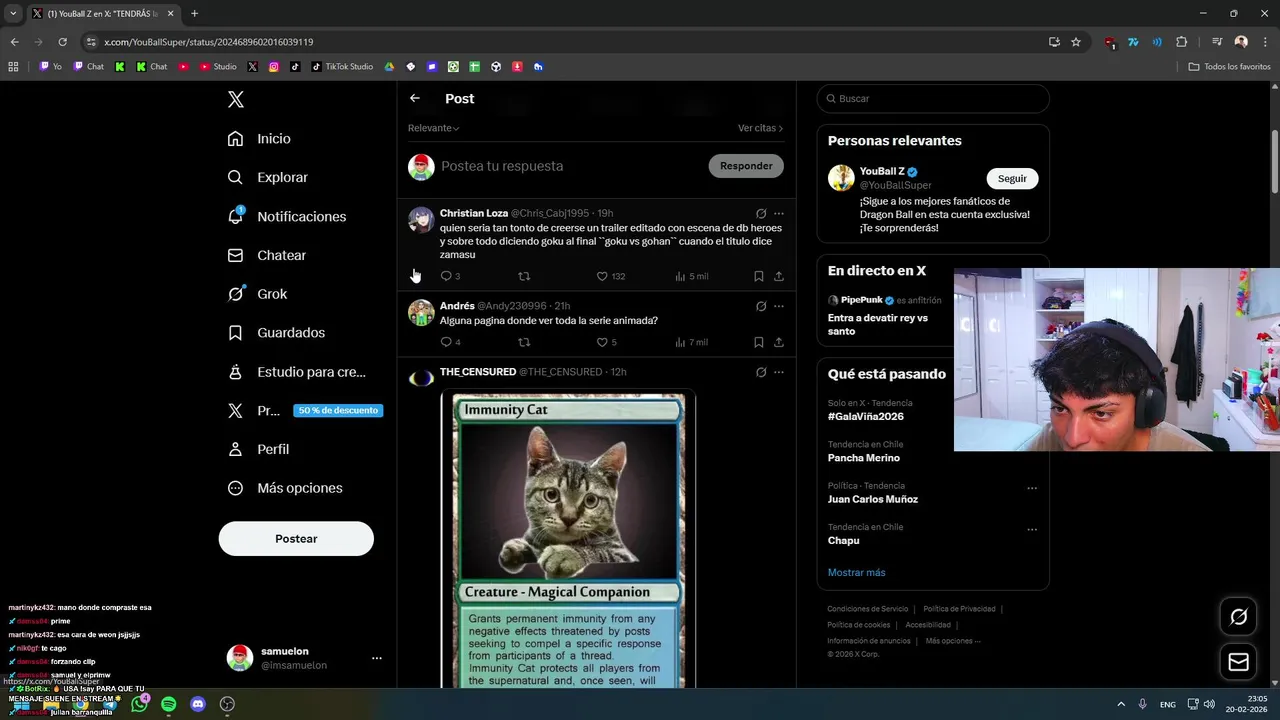Repost Christian Loza's comment
The image size is (1280, 720).
(524, 276)
